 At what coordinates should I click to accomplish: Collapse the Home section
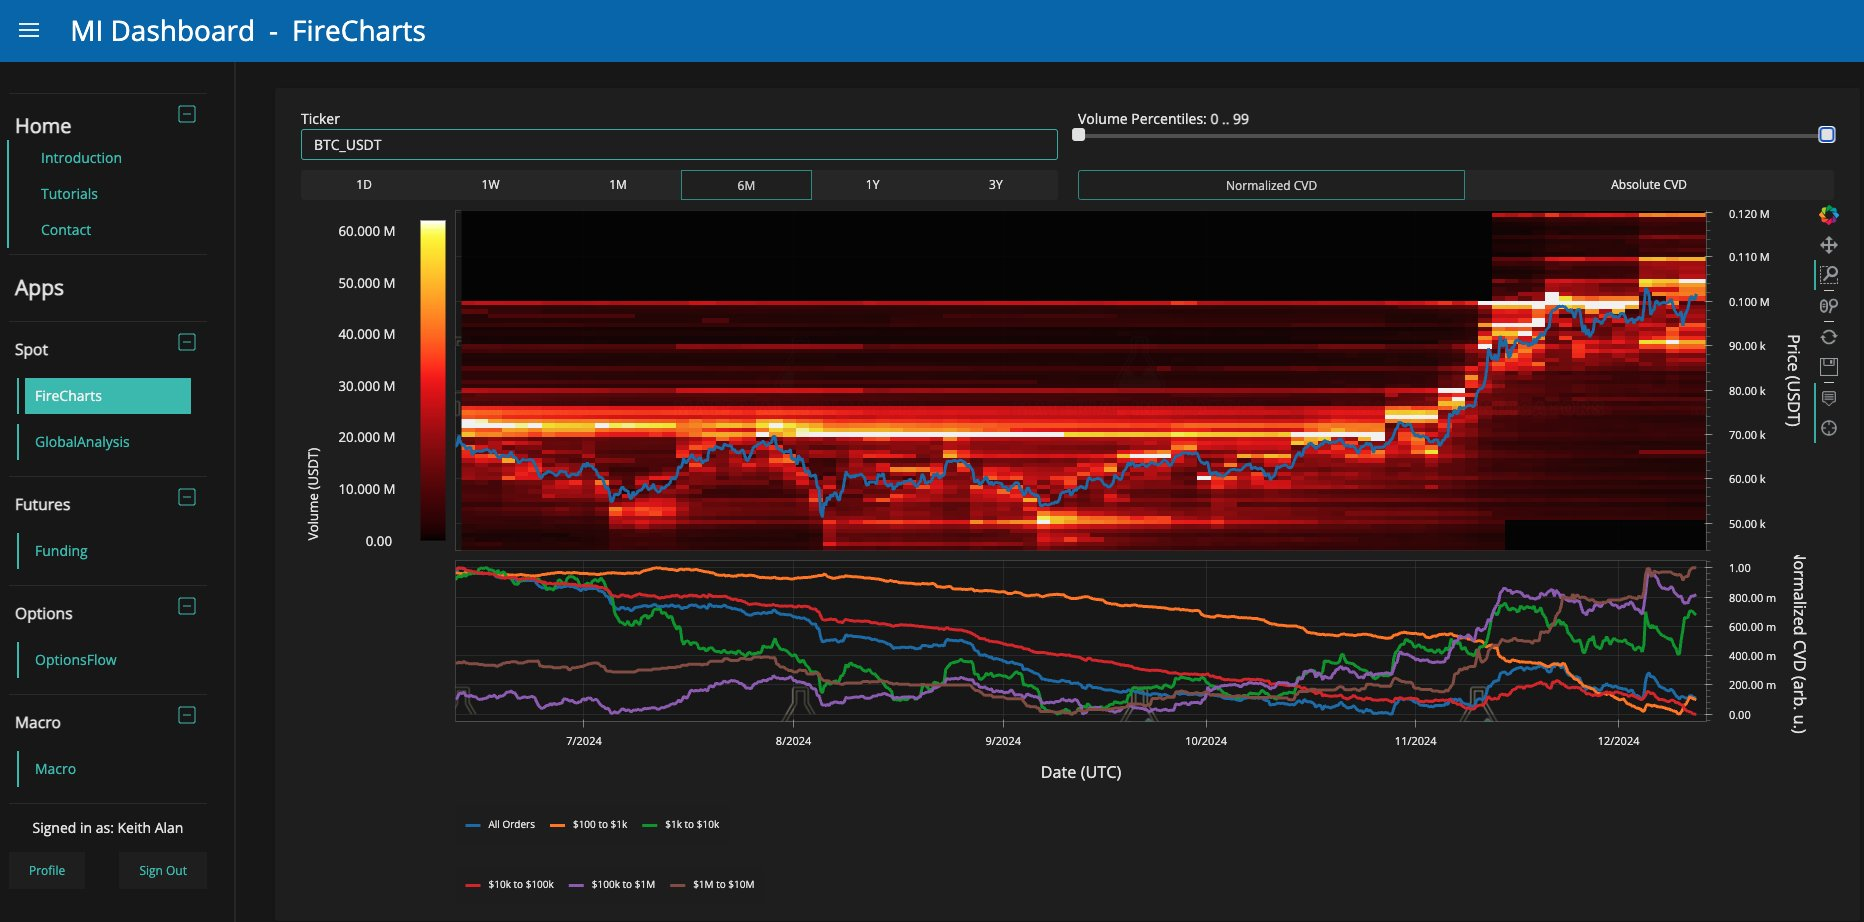187,114
